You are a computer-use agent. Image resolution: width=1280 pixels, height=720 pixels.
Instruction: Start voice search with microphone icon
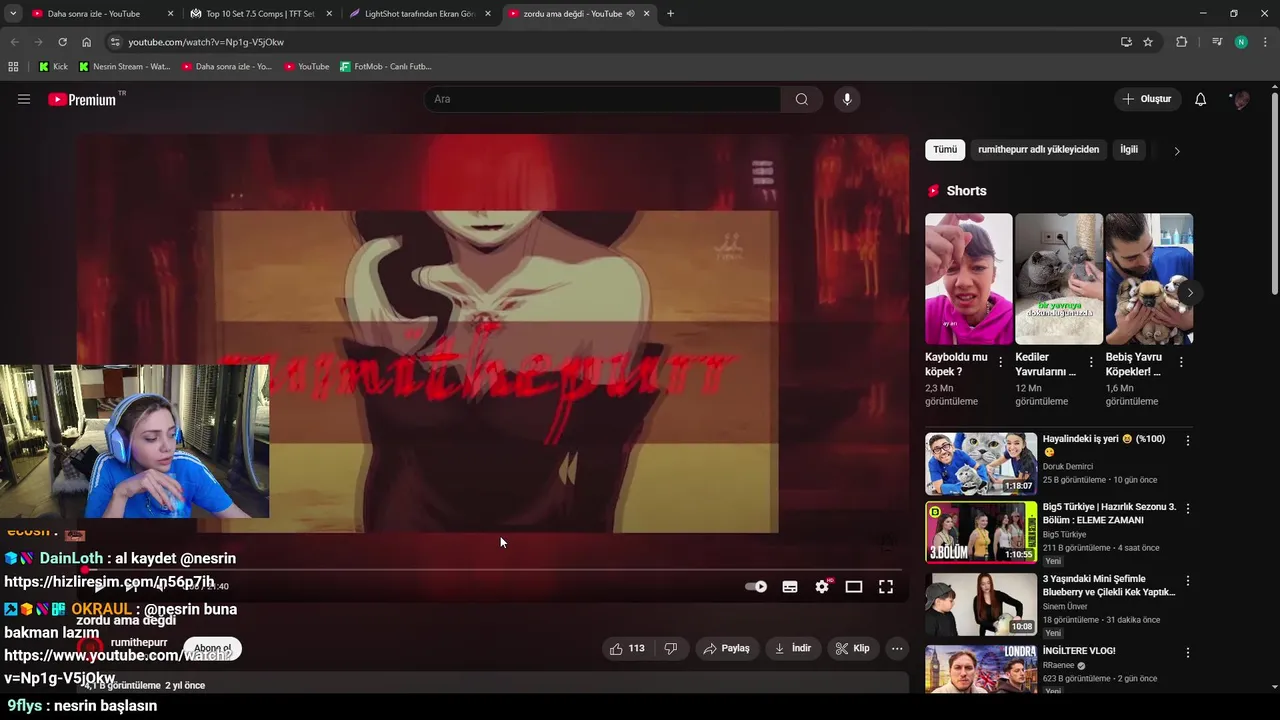click(847, 99)
